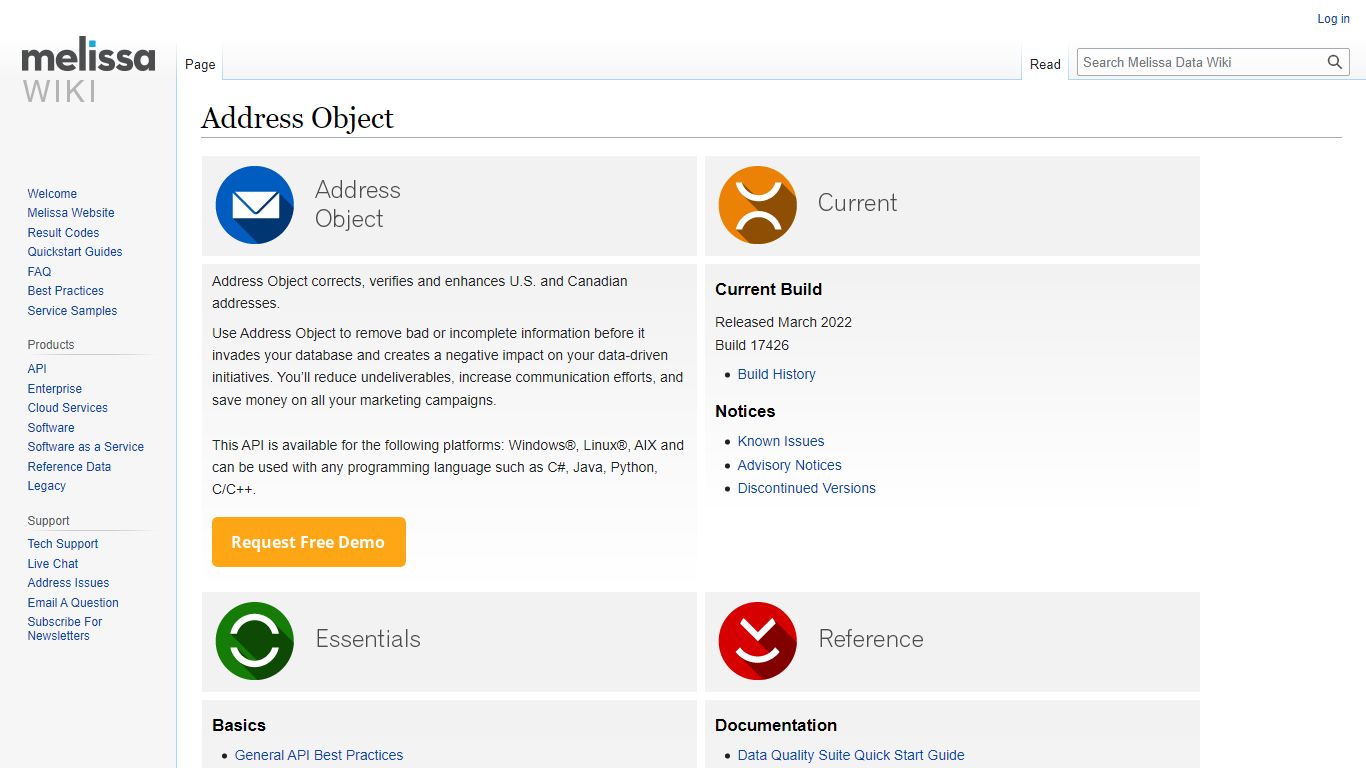
Task: Click the Support sidebar heading
Action: coord(48,521)
